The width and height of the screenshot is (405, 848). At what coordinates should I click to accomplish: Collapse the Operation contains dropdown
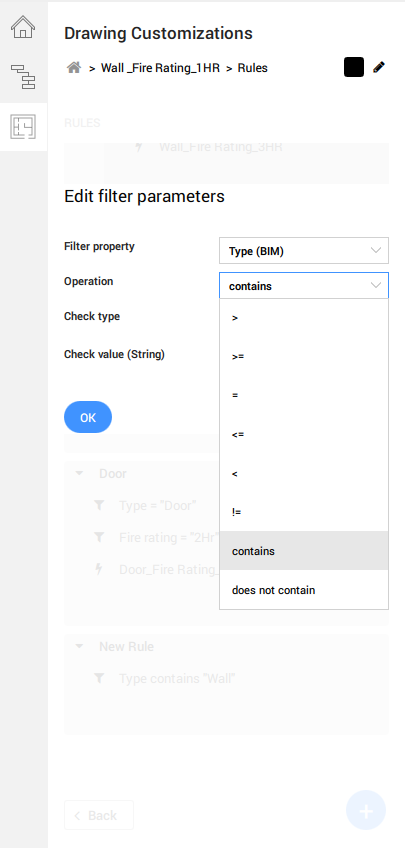pos(304,286)
